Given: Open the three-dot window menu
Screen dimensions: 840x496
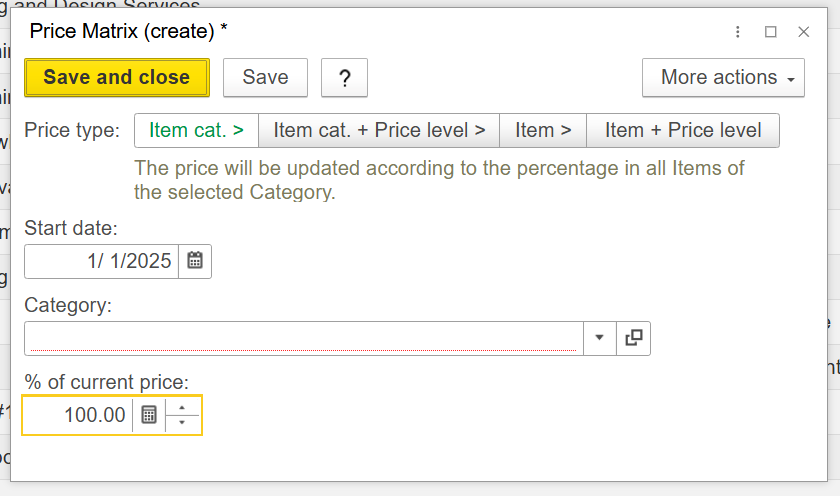Looking at the screenshot, I should point(738,32).
